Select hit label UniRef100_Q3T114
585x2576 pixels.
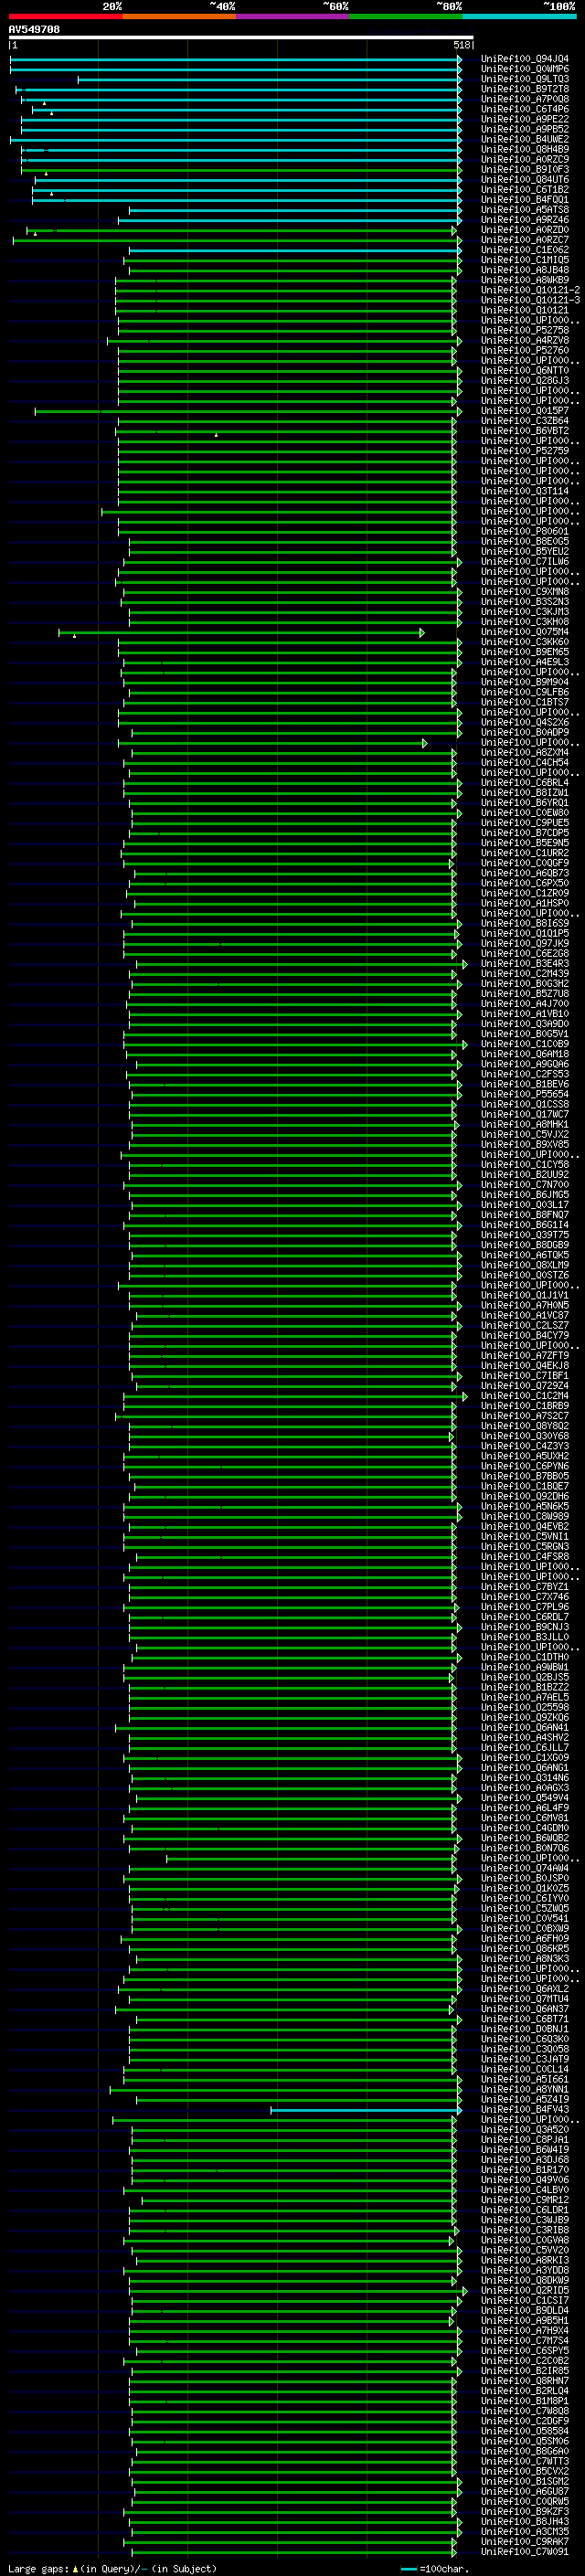coord(525,491)
